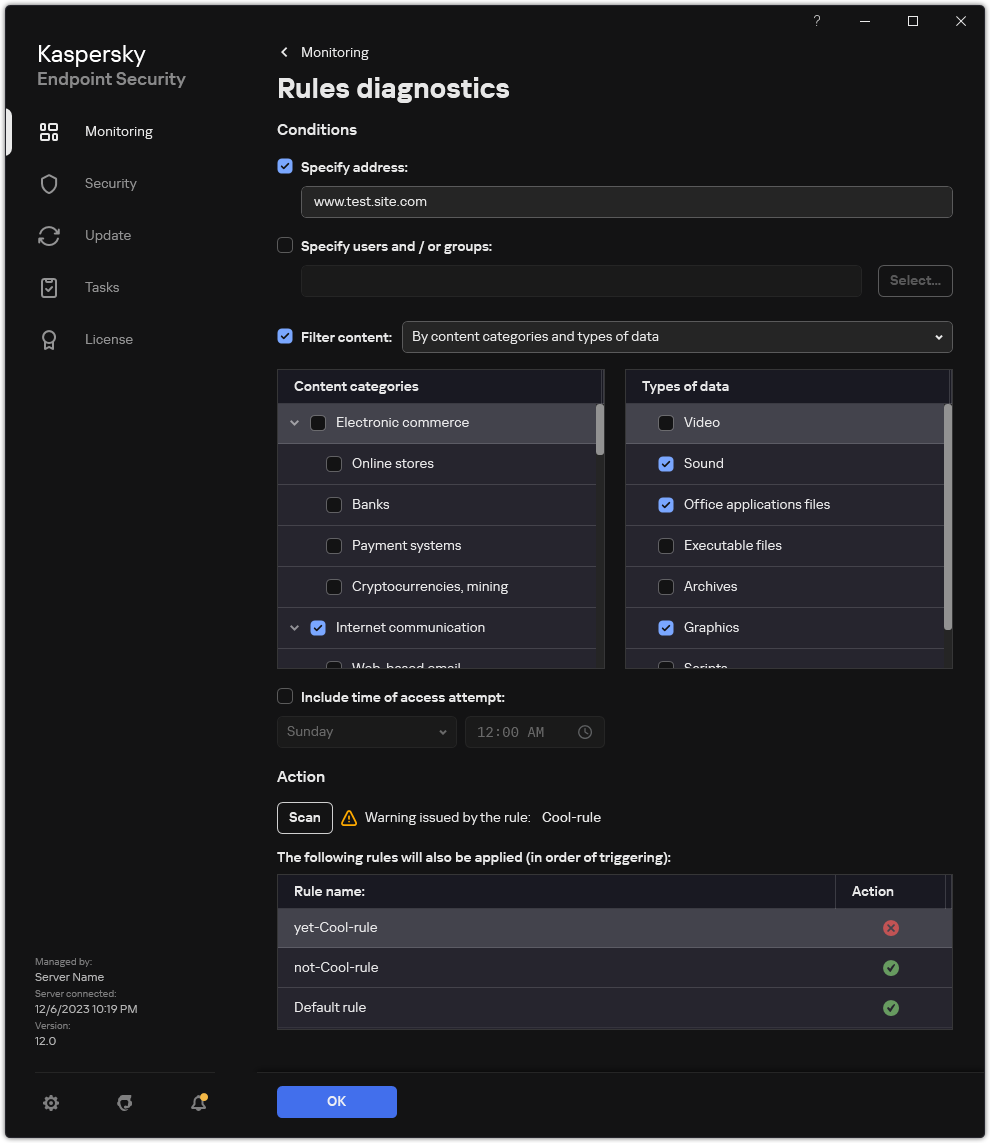The width and height of the screenshot is (990, 1143).
Task: Click the red blocked icon for yet-Cool-rule
Action: click(890, 928)
